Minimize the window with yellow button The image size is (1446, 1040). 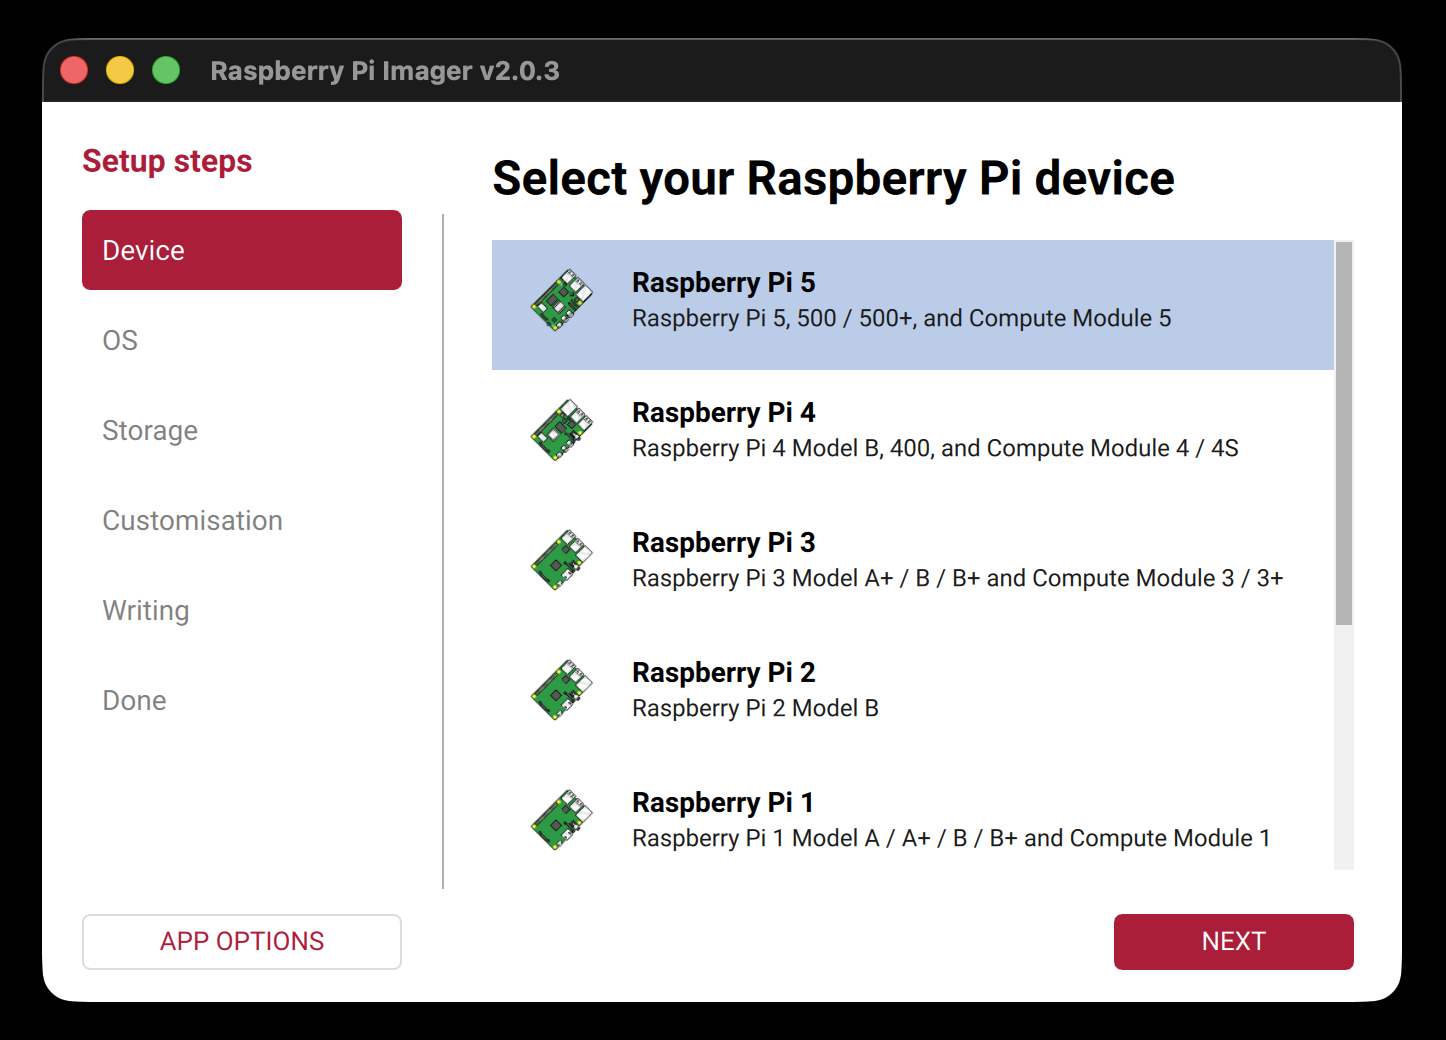(x=120, y=71)
